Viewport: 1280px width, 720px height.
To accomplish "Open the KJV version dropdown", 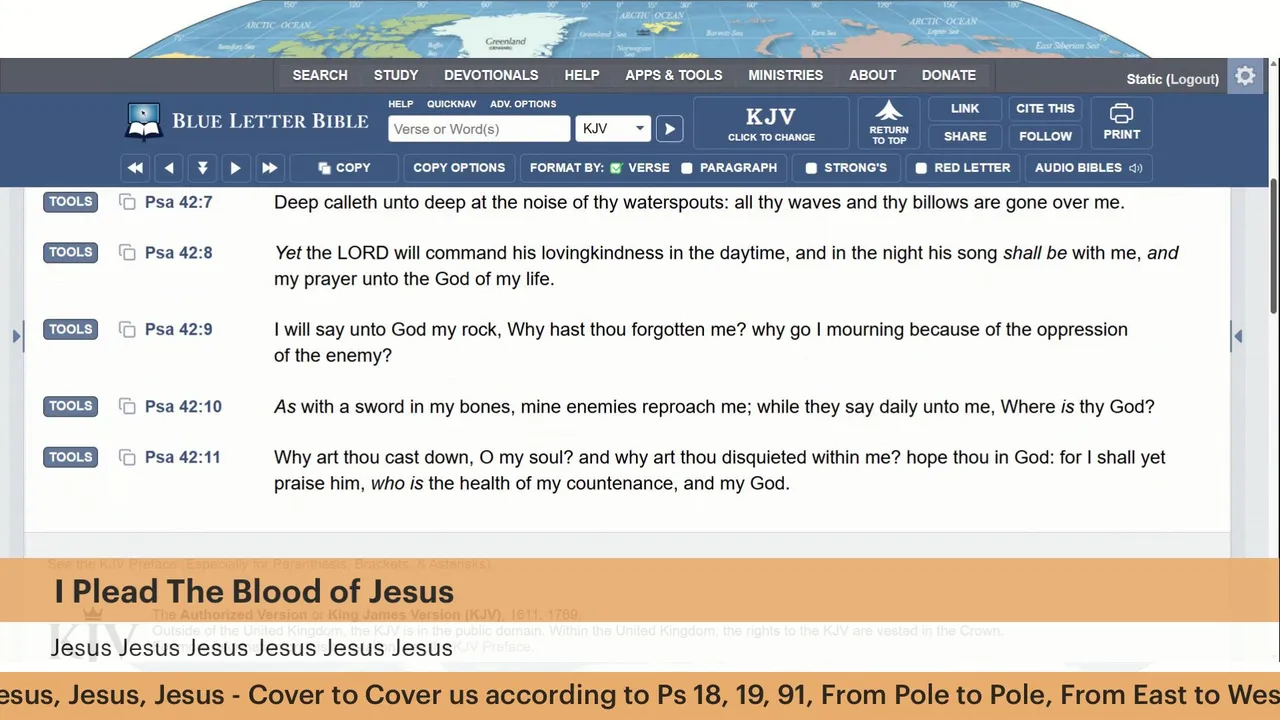I will (613, 129).
